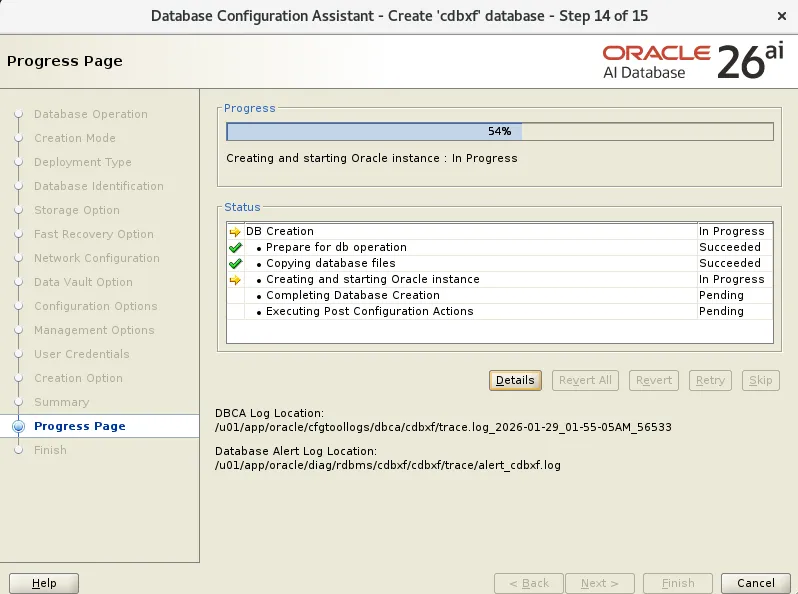Click Creating and starting Oracle instance row in table
This screenshot has height=594, width=798.
500,279
